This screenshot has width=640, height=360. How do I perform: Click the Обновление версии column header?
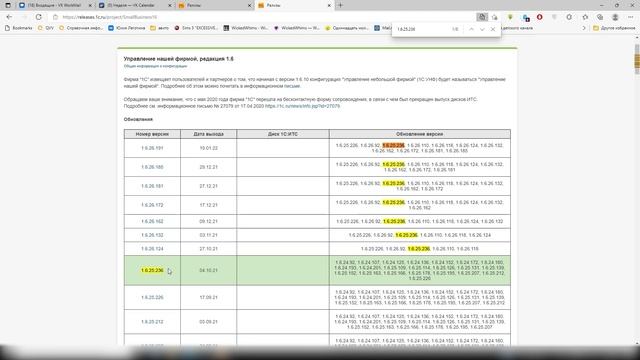tap(420, 134)
